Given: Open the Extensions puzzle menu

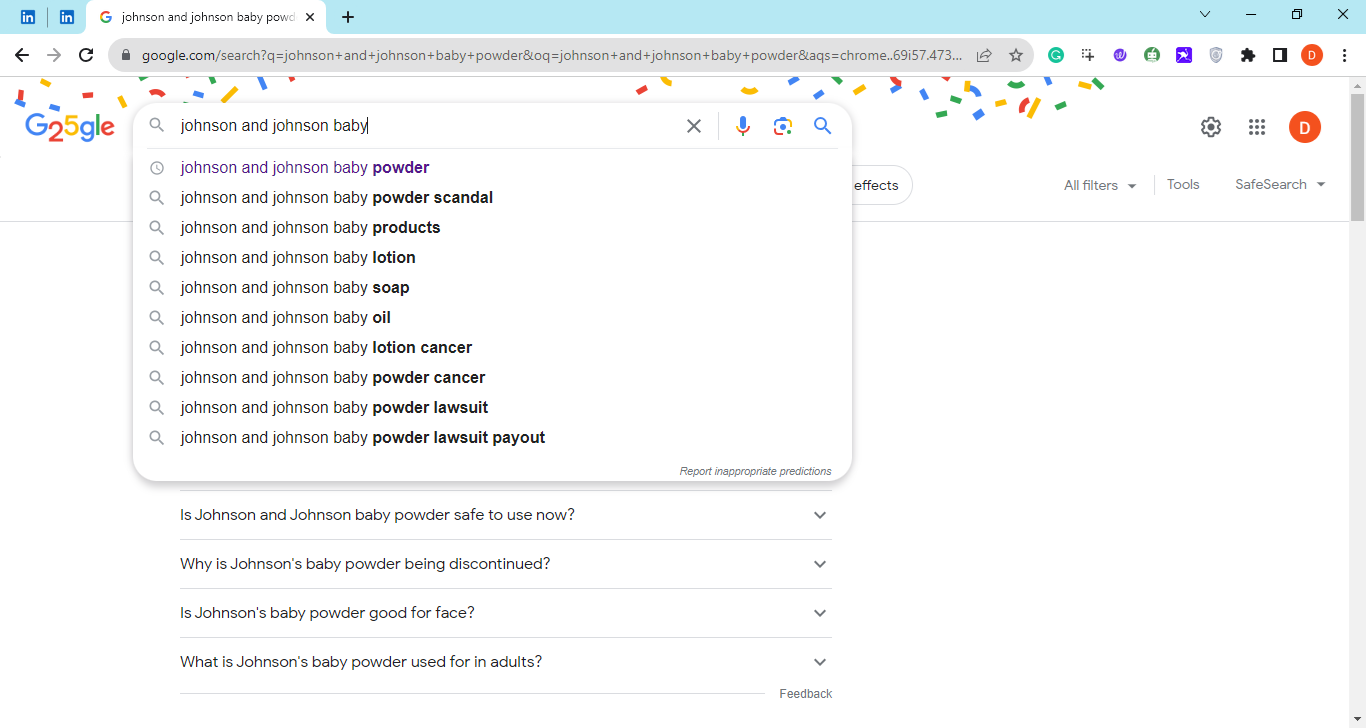Looking at the screenshot, I should pyautogui.click(x=1248, y=55).
